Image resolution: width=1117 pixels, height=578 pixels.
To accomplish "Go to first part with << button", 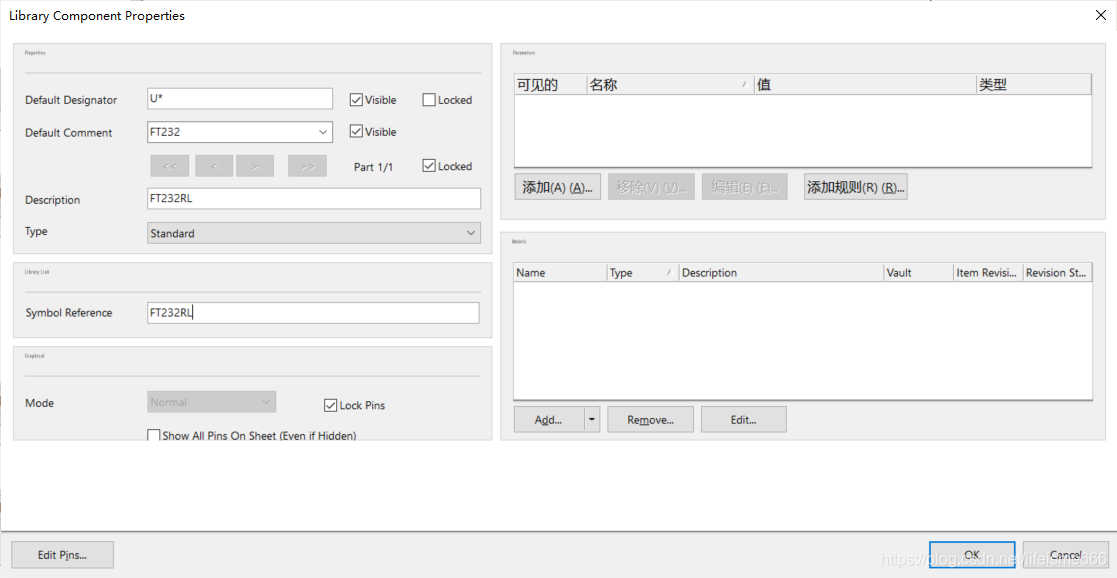I will [x=170, y=166].
